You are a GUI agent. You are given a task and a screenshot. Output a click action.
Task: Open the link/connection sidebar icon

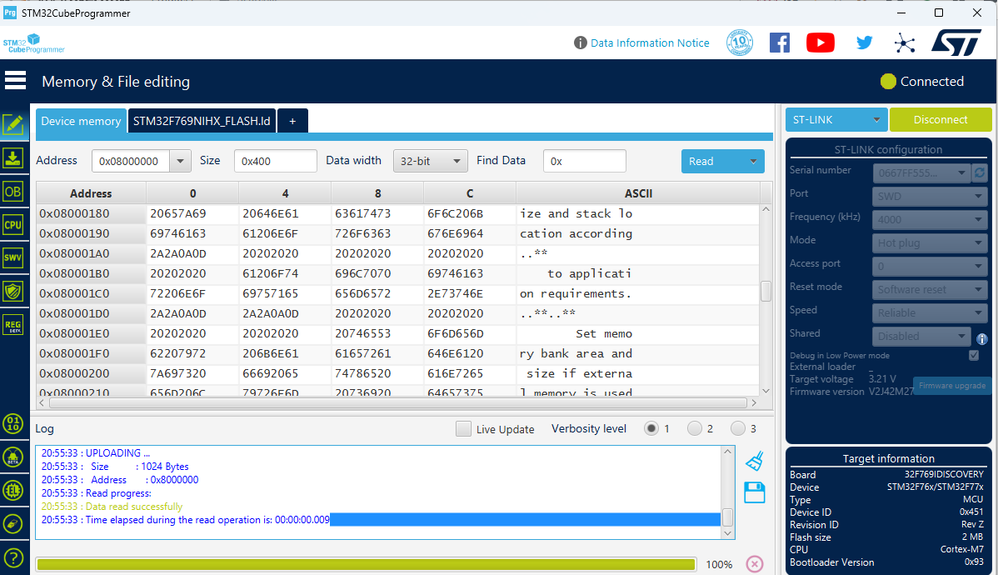pos(13,523)
